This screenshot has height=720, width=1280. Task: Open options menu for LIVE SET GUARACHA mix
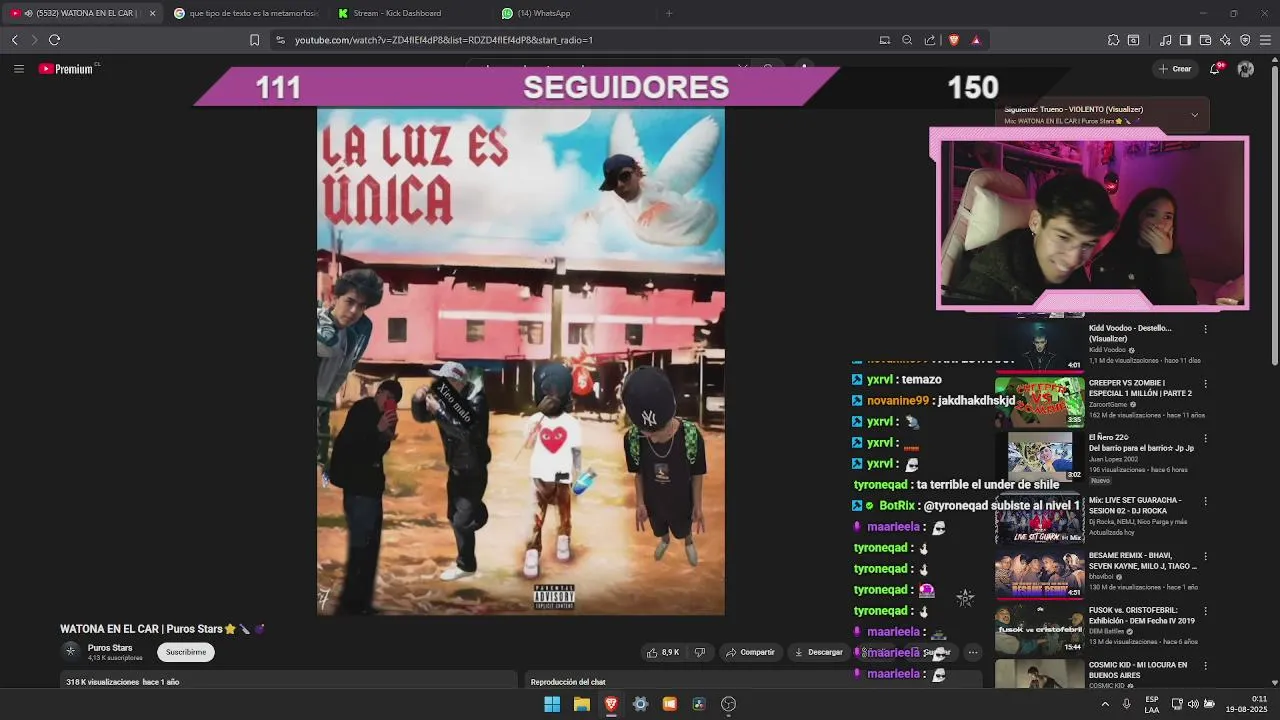tap(1205, 501)
